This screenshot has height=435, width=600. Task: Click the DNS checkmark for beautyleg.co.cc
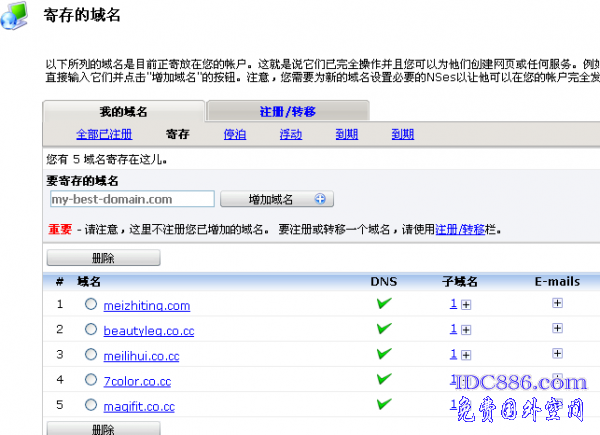(x=384, y=329)
